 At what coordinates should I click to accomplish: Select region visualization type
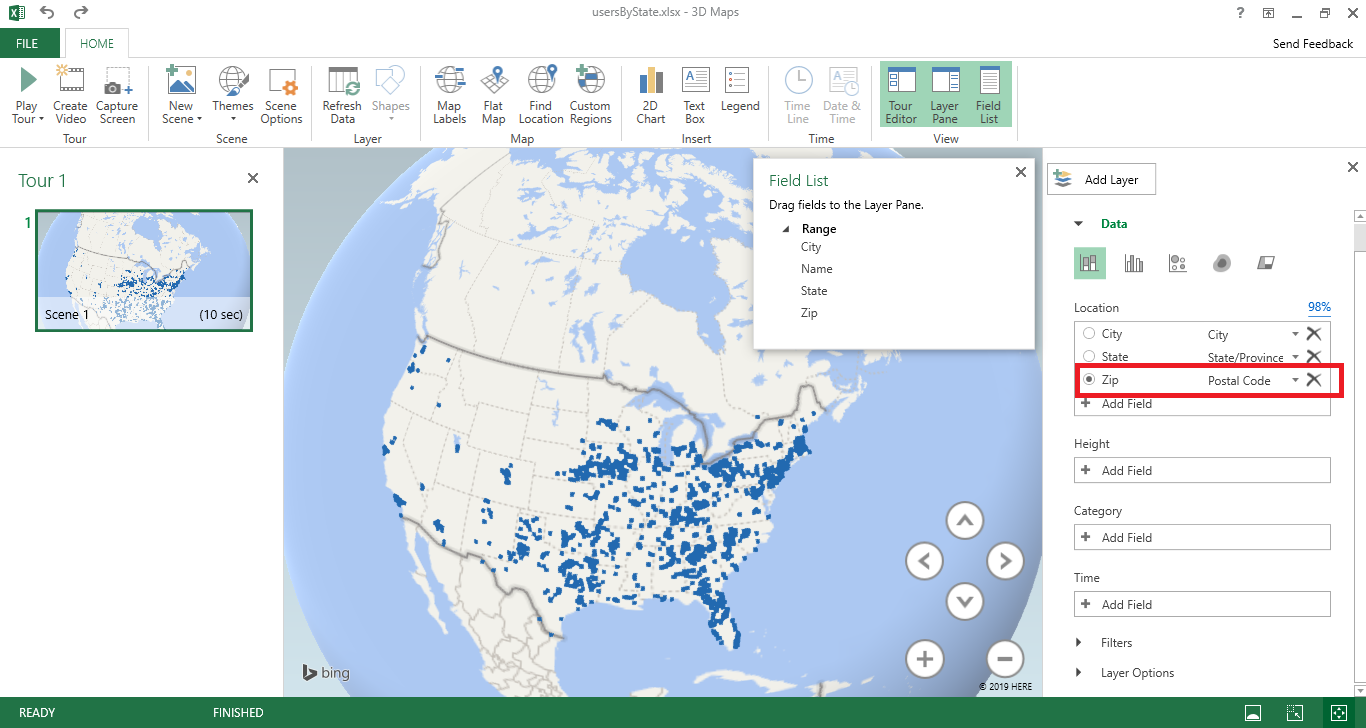[1266, 263]
